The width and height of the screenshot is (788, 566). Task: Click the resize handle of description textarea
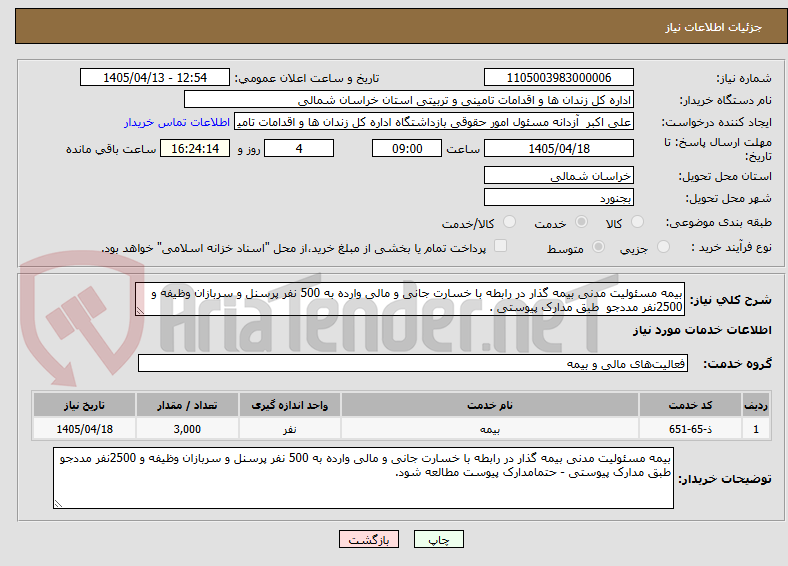click(x=140, y=311)
